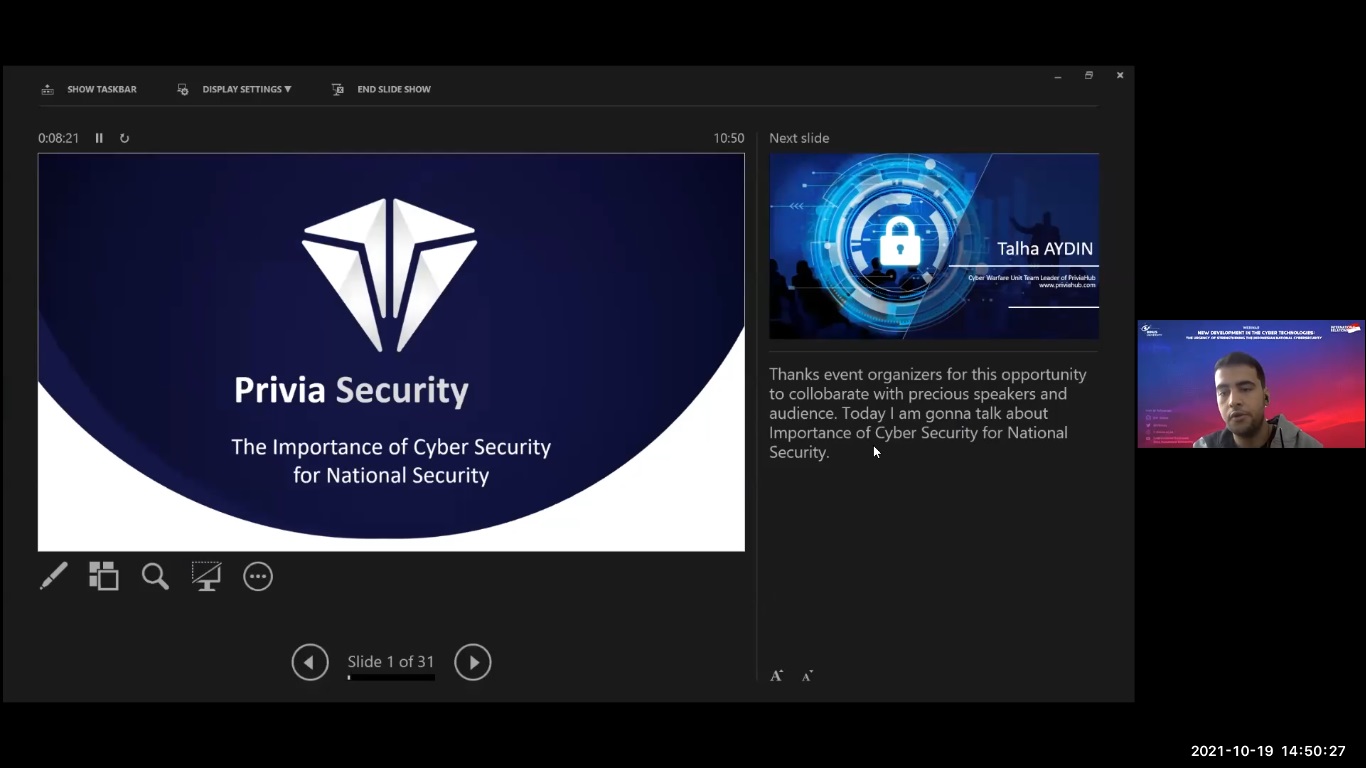Click the slide progress bar under Slide 1 of 31
The height and width of the screenshot is (768, 1366).
(391, 678)
